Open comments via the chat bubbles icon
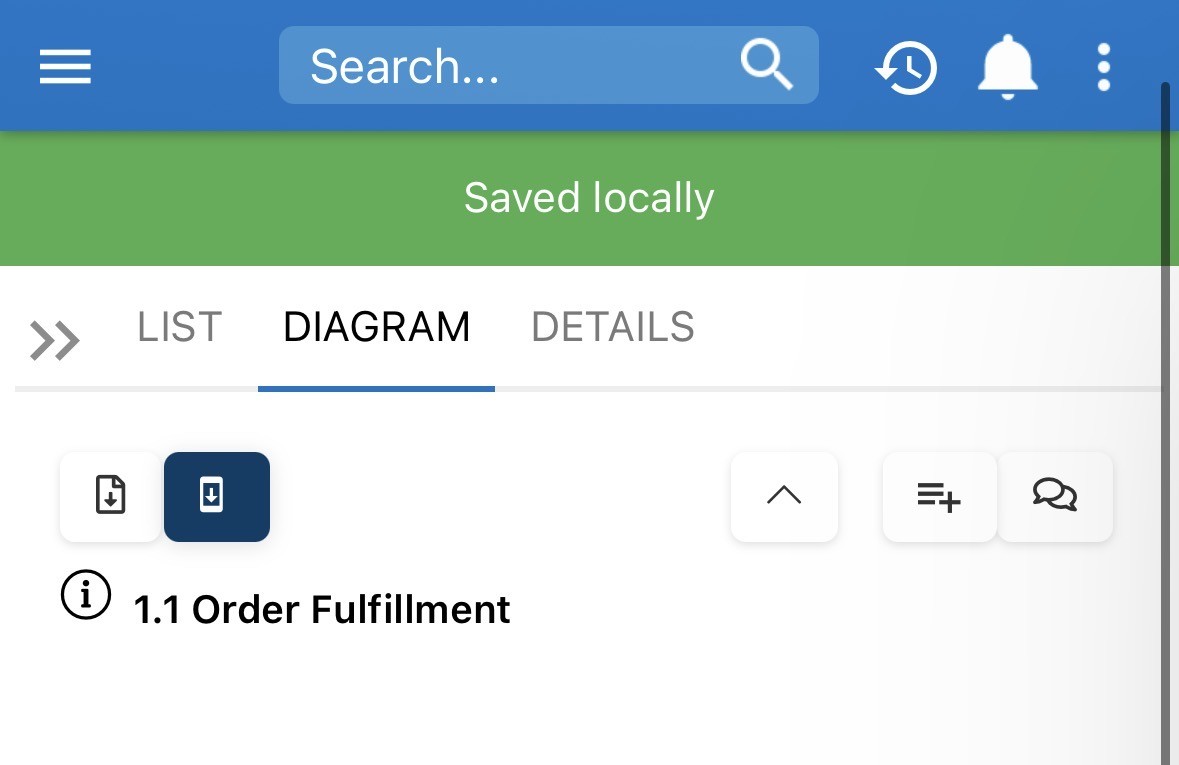The image size is (1179, 765). [1055, 496]
